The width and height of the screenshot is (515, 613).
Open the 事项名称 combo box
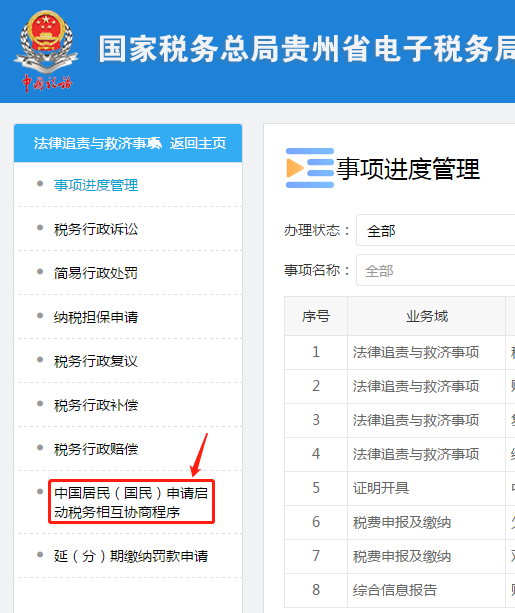pyautogui.click(x=436, y=270)
